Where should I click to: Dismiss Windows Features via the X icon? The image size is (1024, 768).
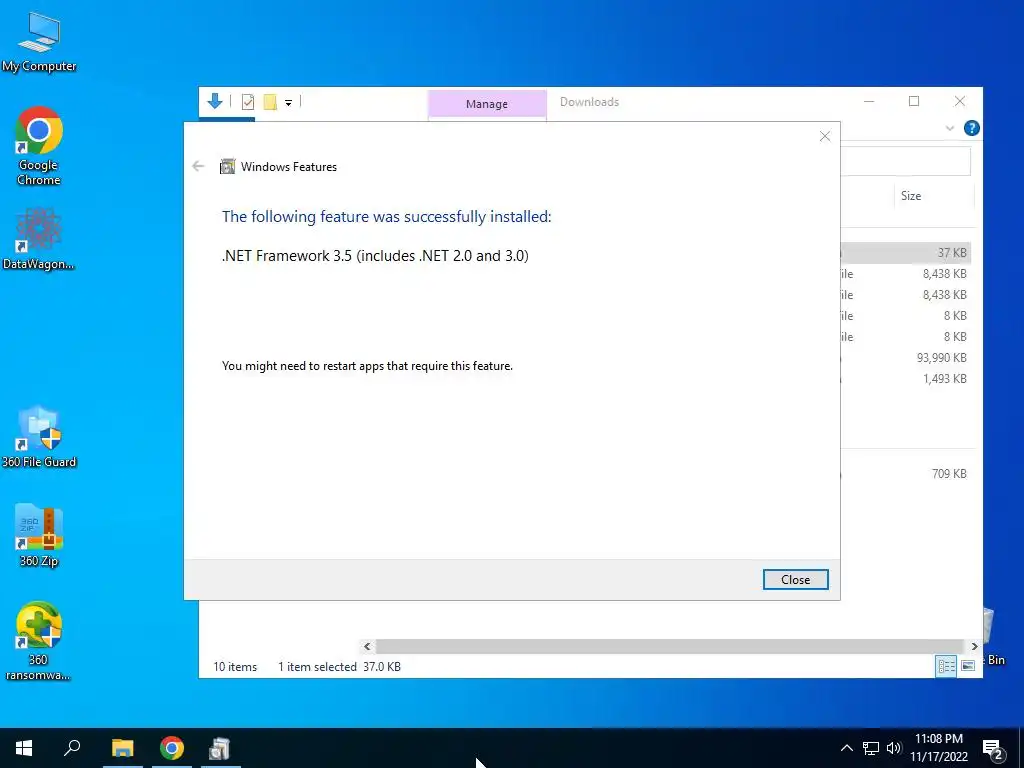(x=825, y=136)
